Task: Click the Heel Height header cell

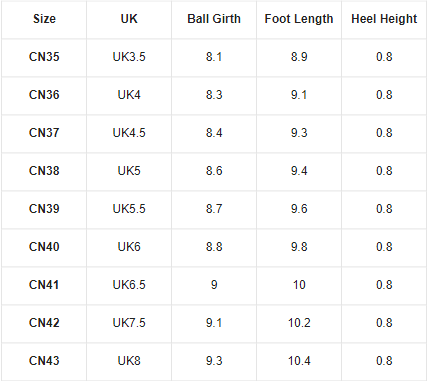Action: [384, 19]
